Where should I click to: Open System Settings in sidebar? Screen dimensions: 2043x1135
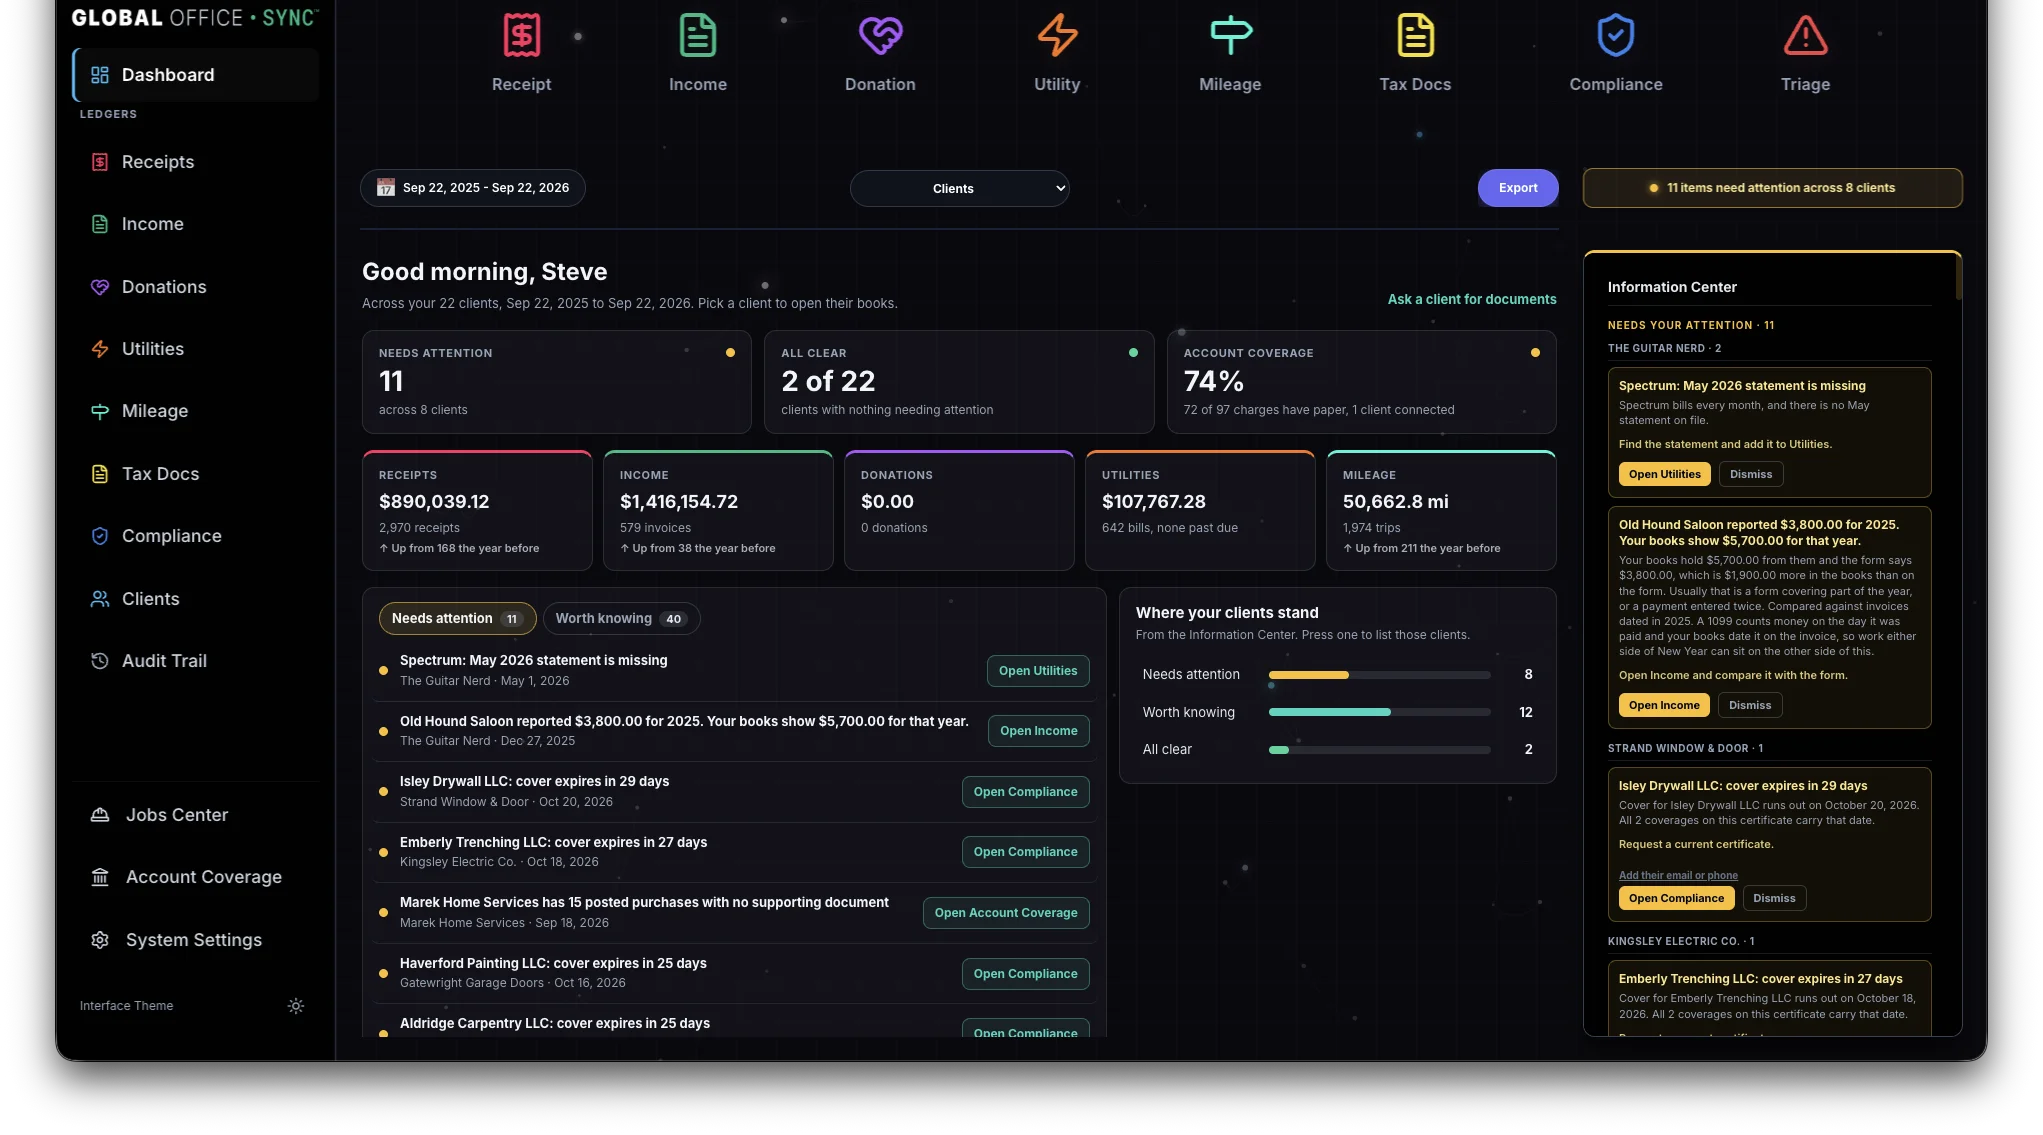(x=196, y=940)
